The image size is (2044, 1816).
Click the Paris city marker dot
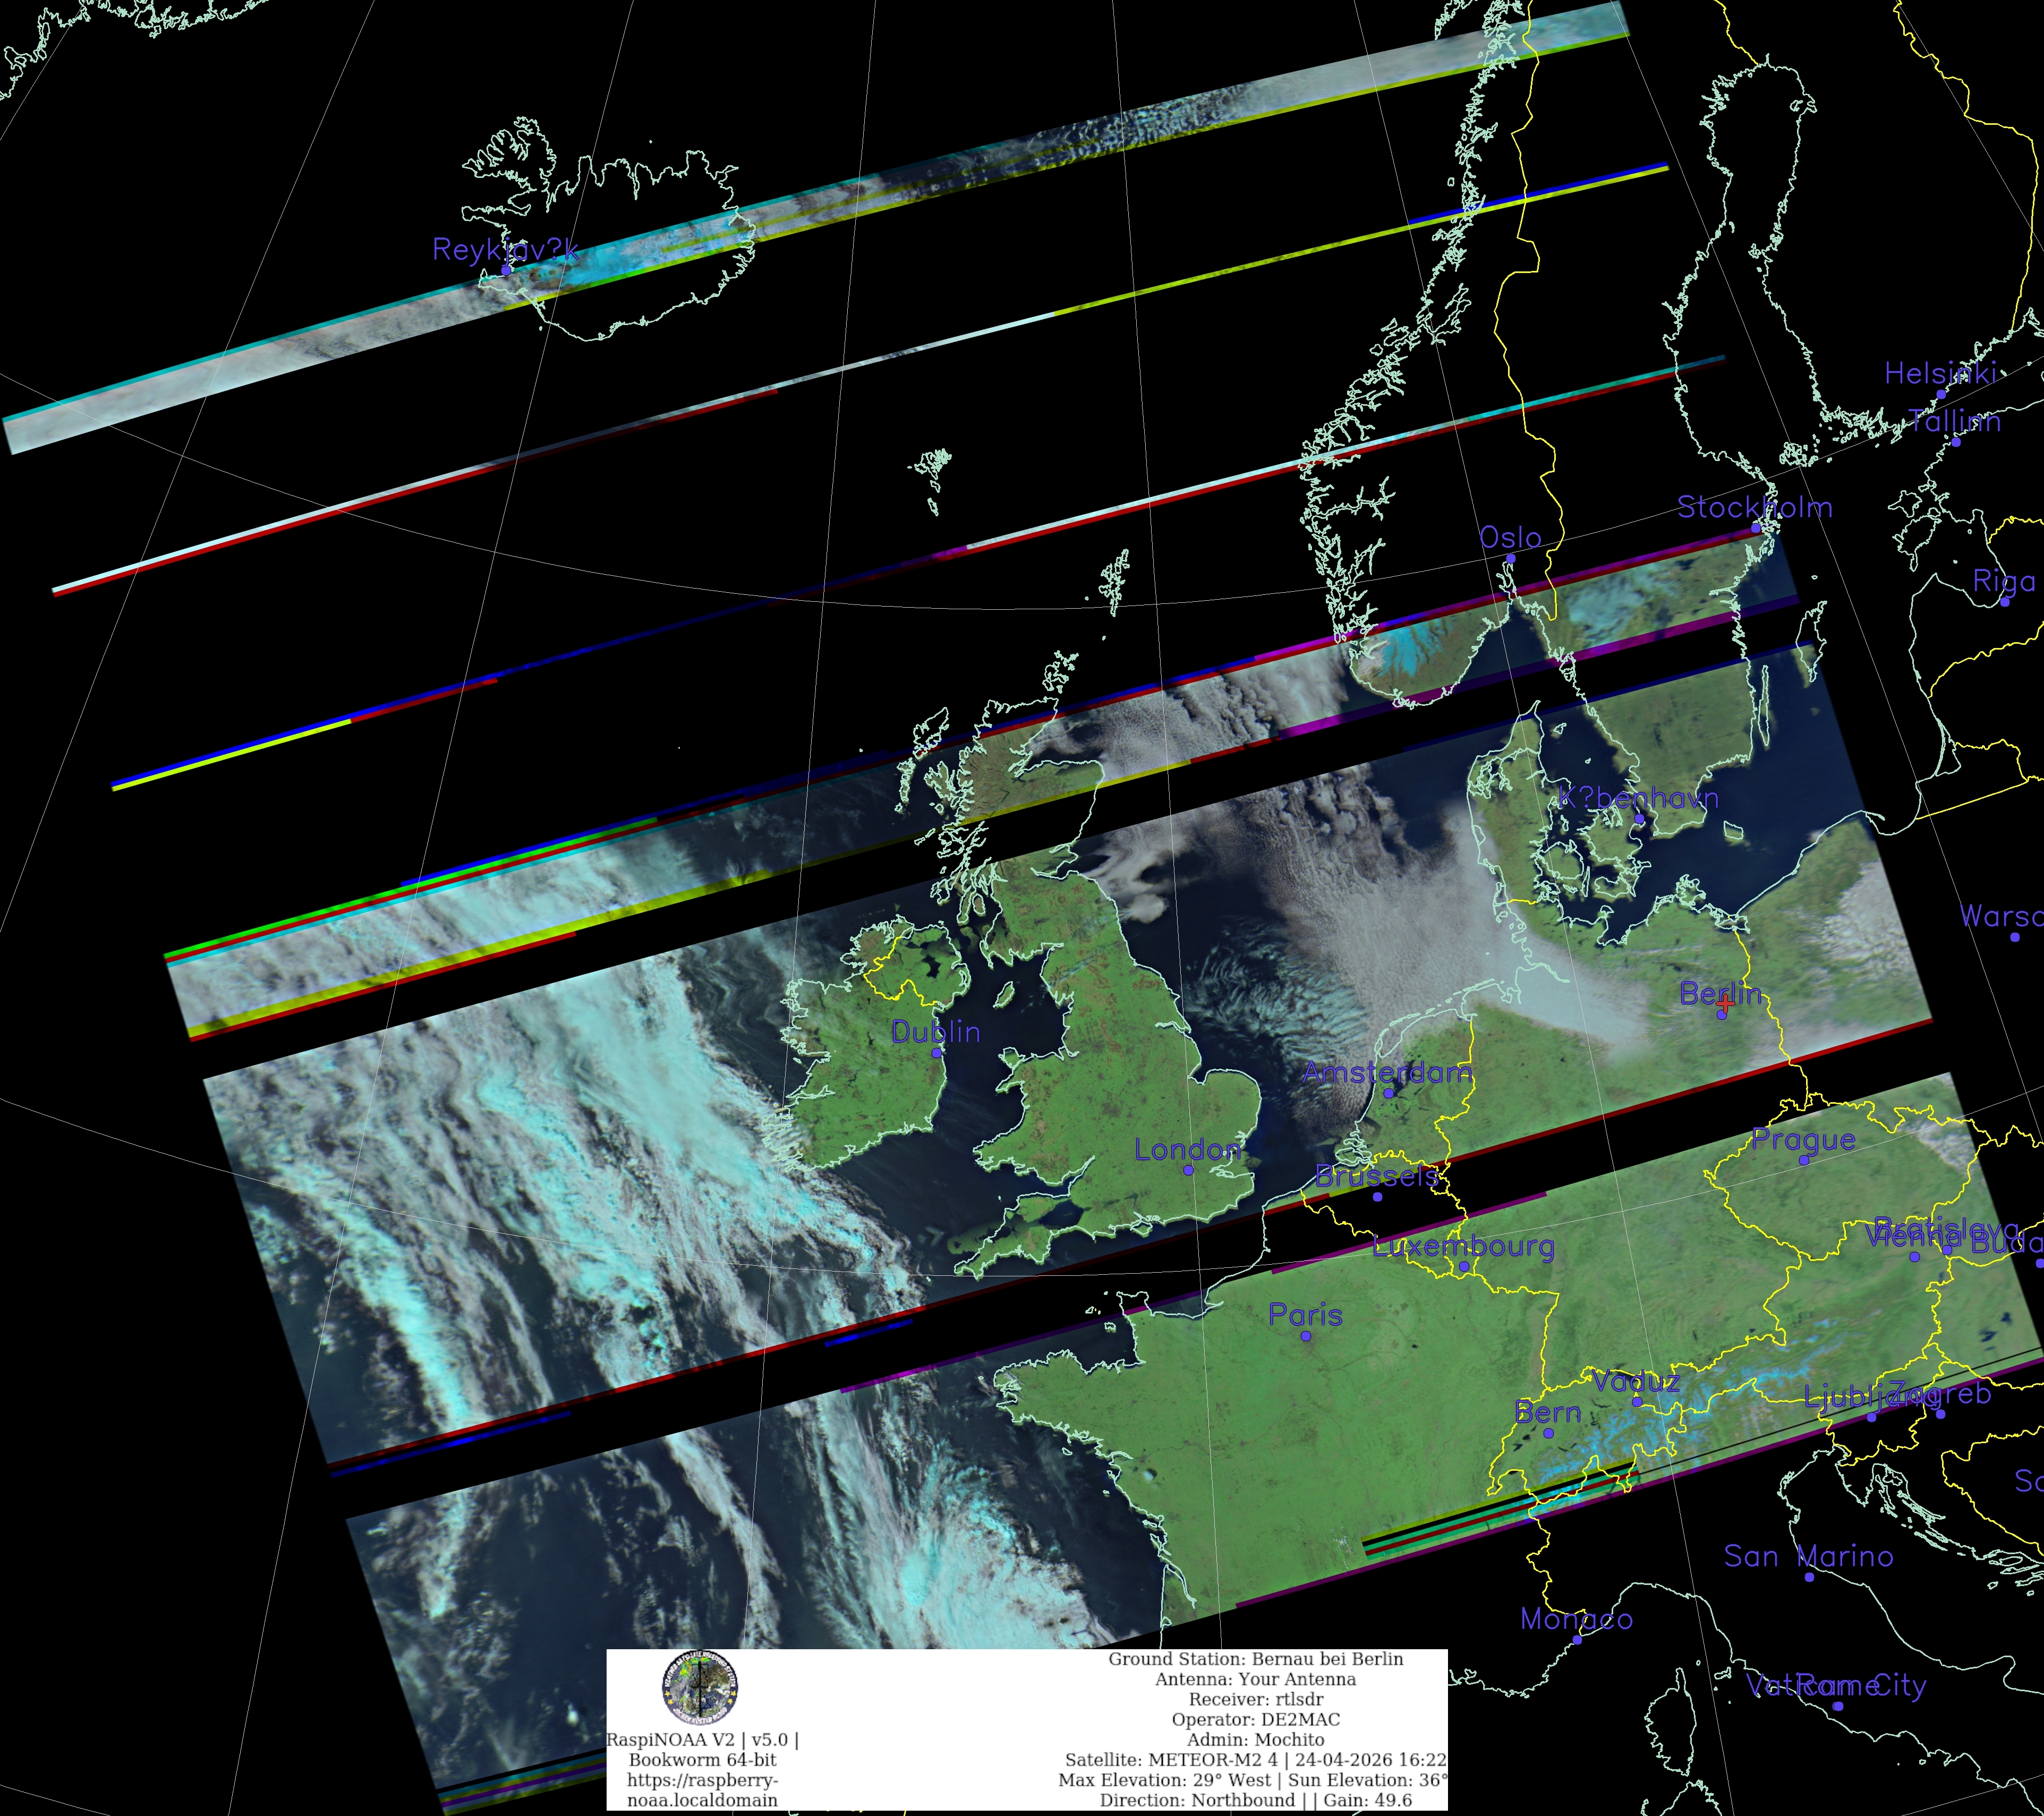(x=1305, y=1336)
